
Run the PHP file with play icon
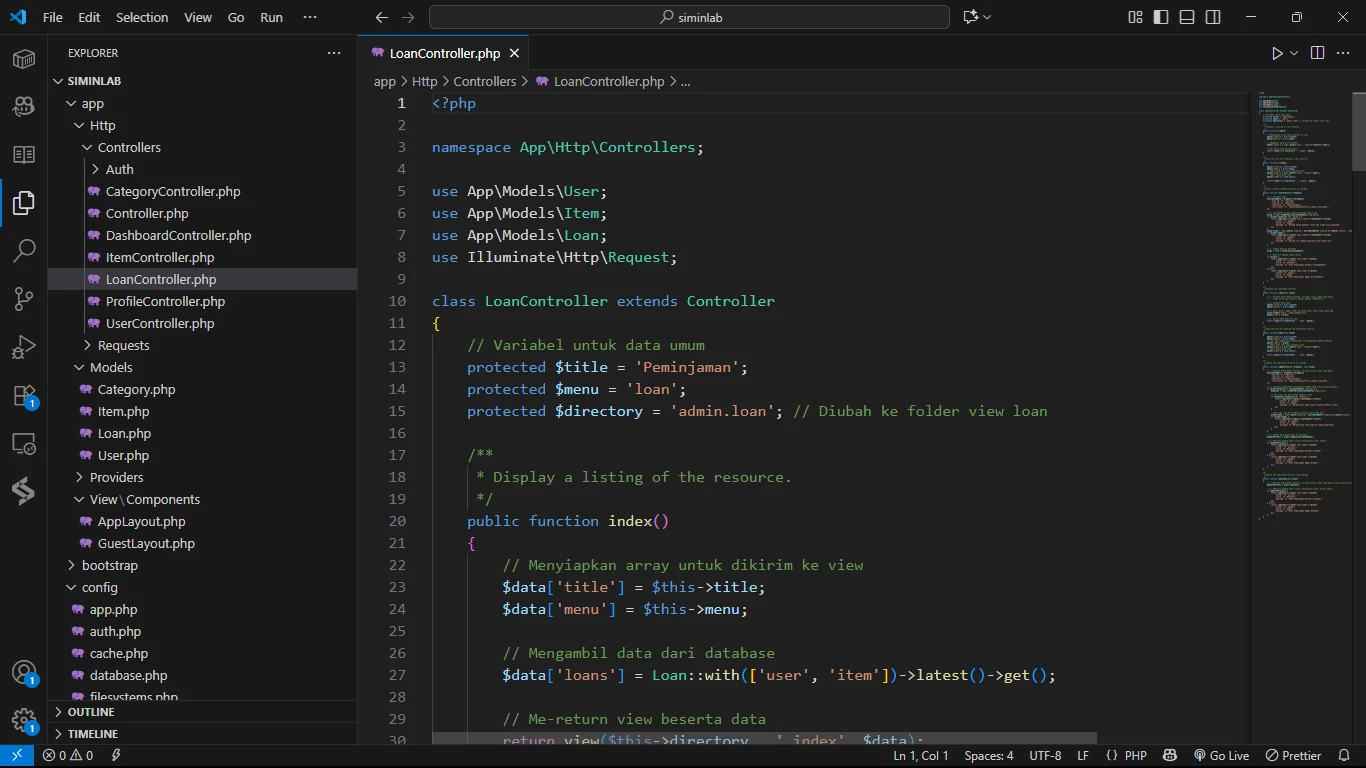point(1277,53)
